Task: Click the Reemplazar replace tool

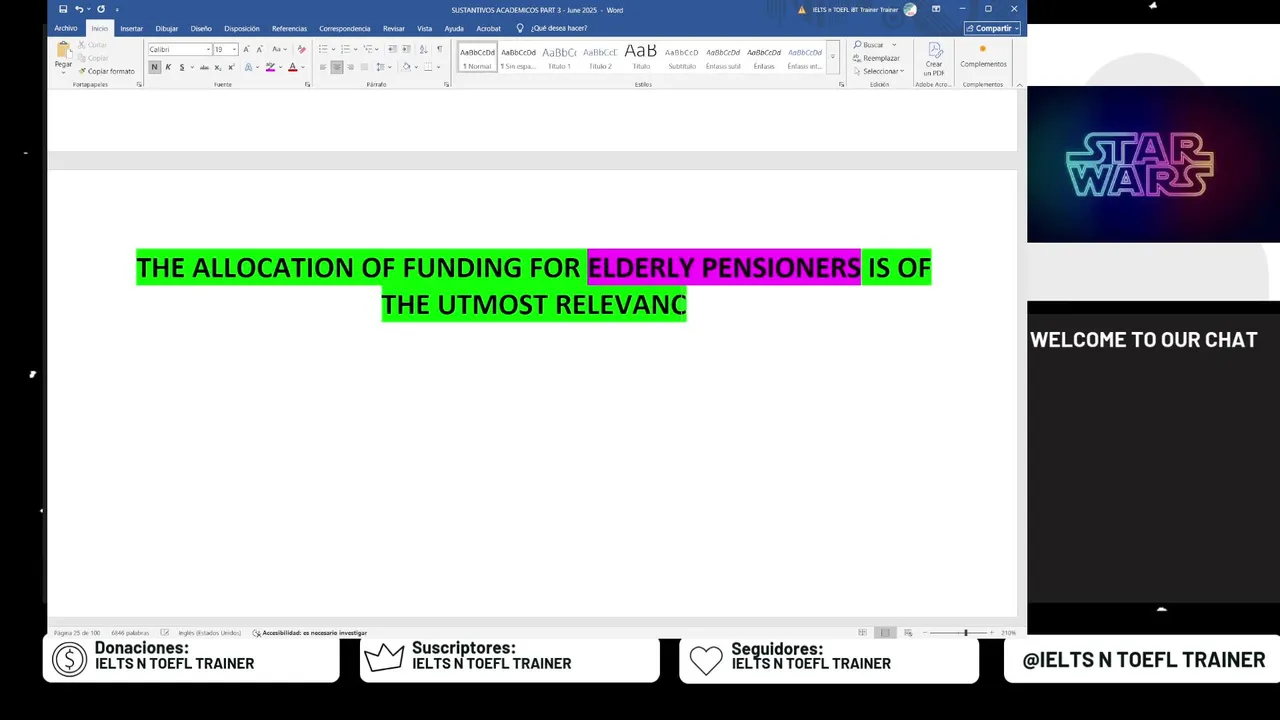Action: 876,58
